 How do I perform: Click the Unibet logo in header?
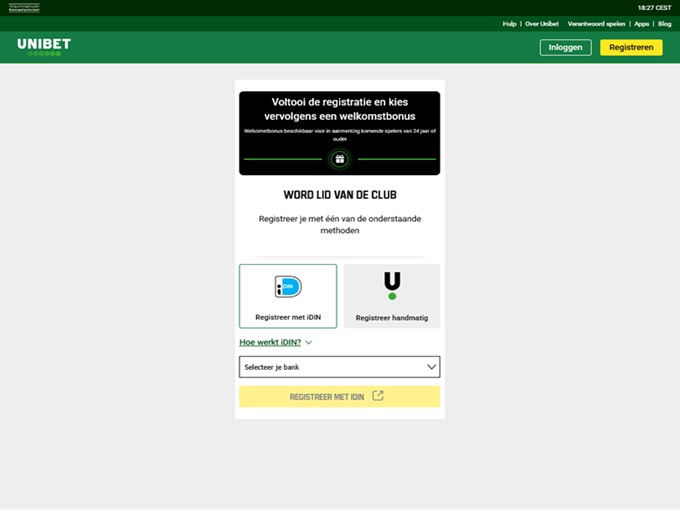tap(43, 46)
